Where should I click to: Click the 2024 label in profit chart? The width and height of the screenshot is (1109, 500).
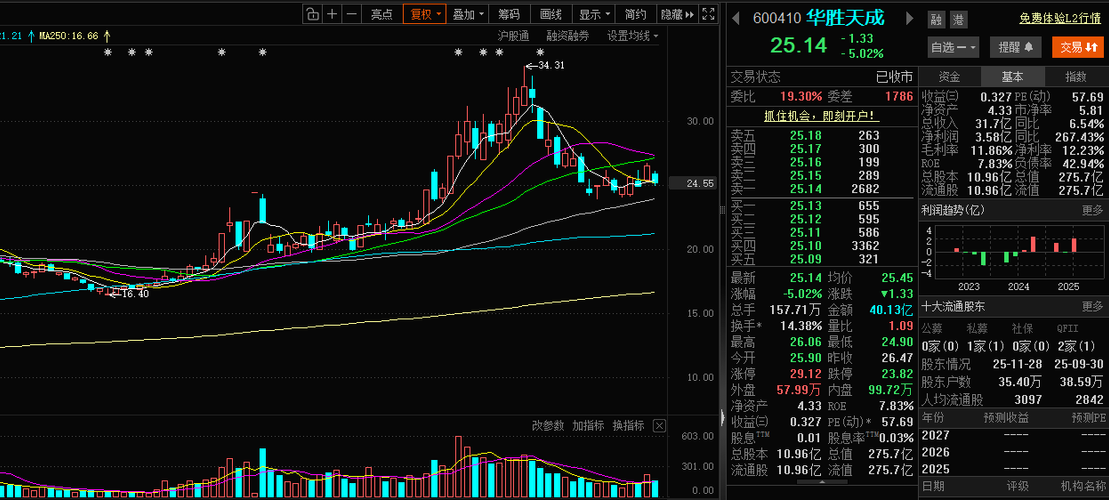coord(1018,286)
